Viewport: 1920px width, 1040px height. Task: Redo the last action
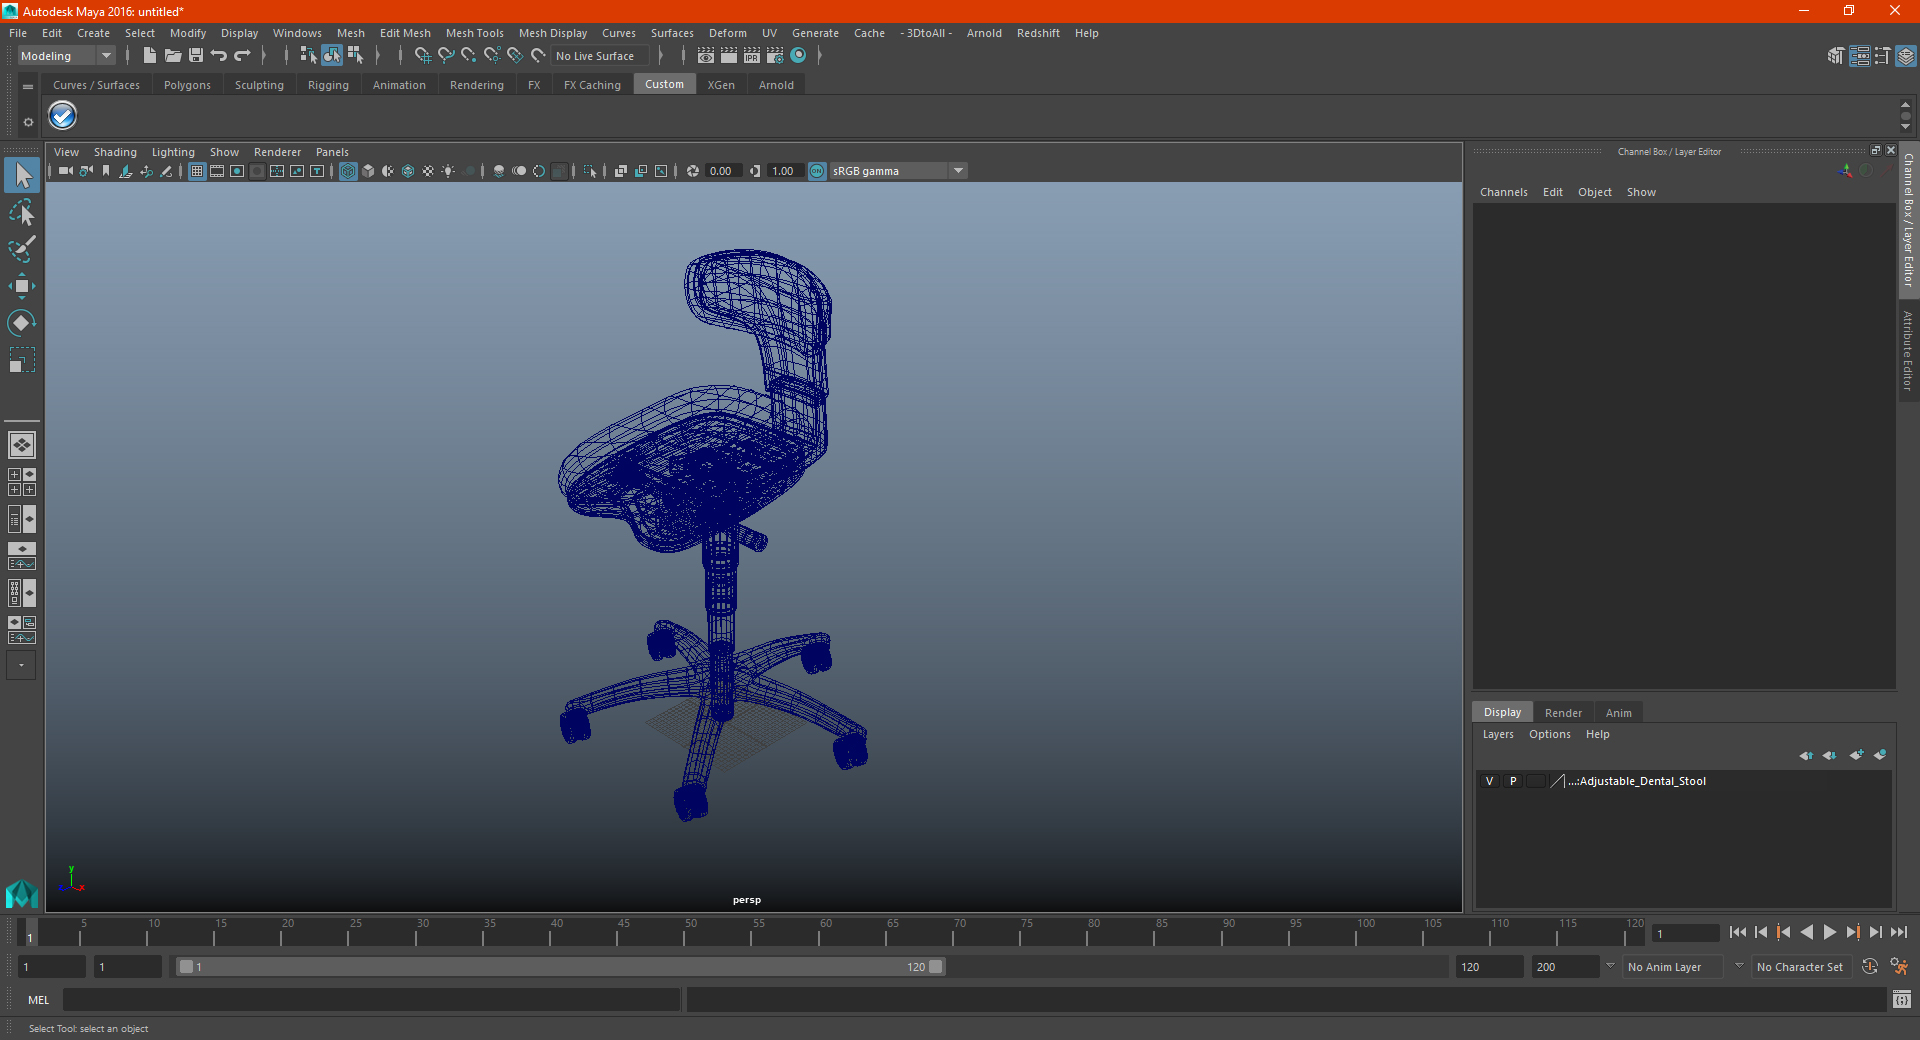pos(242,56)
